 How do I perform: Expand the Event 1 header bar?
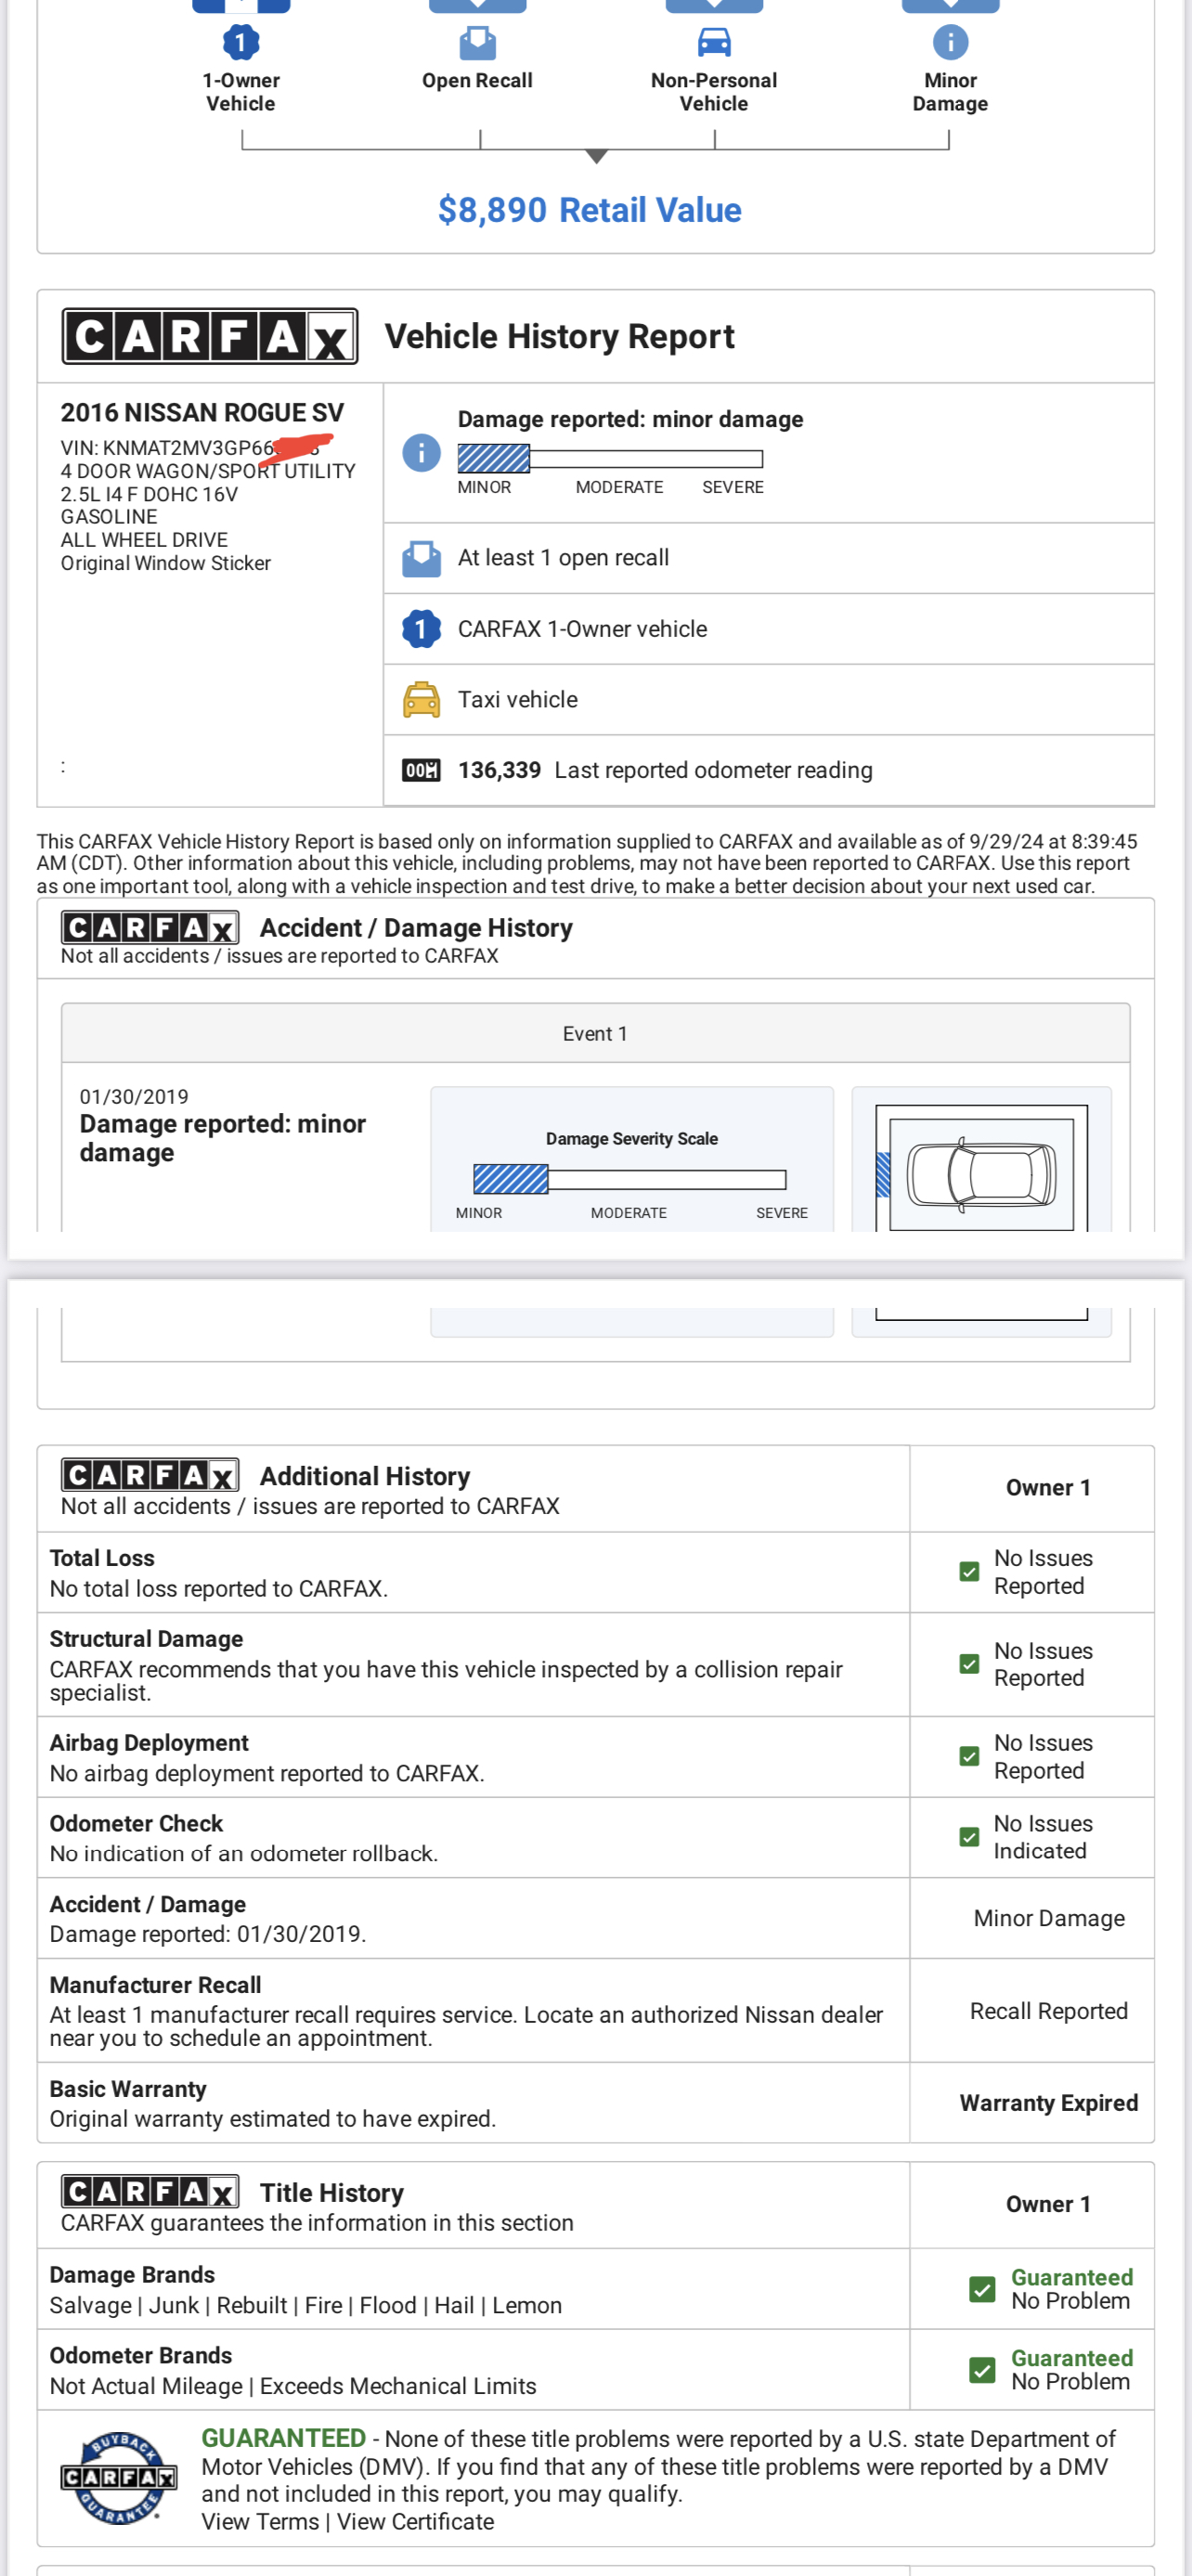click(595, 1034)
